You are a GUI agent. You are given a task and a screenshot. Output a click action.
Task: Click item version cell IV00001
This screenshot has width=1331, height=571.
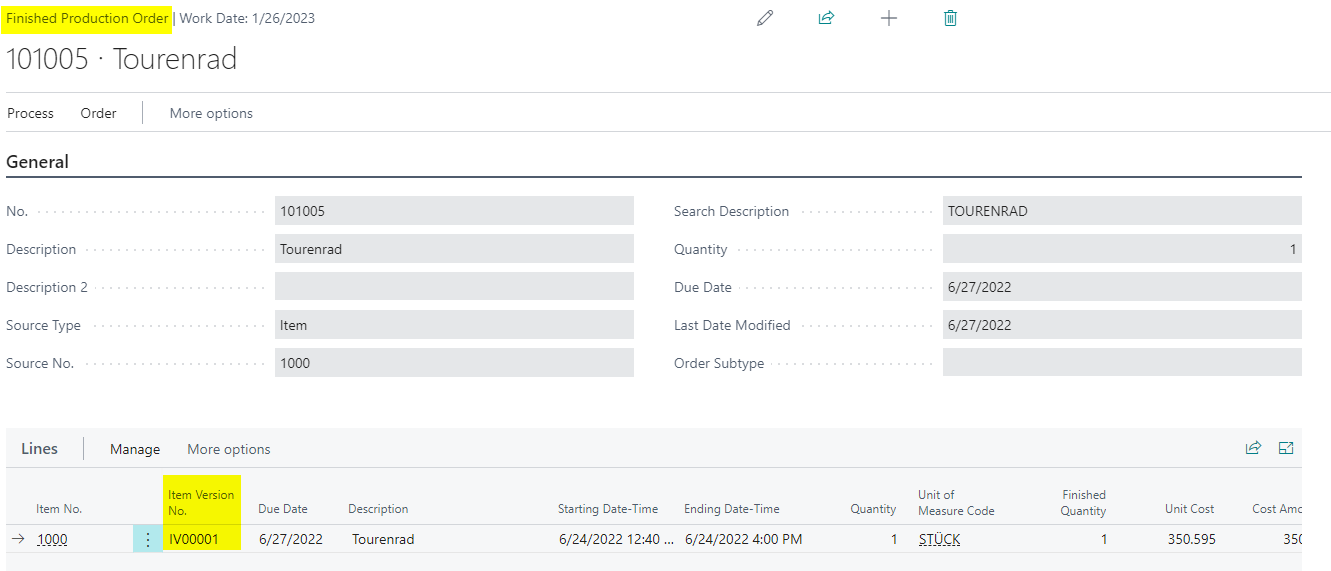pos(194,539)
